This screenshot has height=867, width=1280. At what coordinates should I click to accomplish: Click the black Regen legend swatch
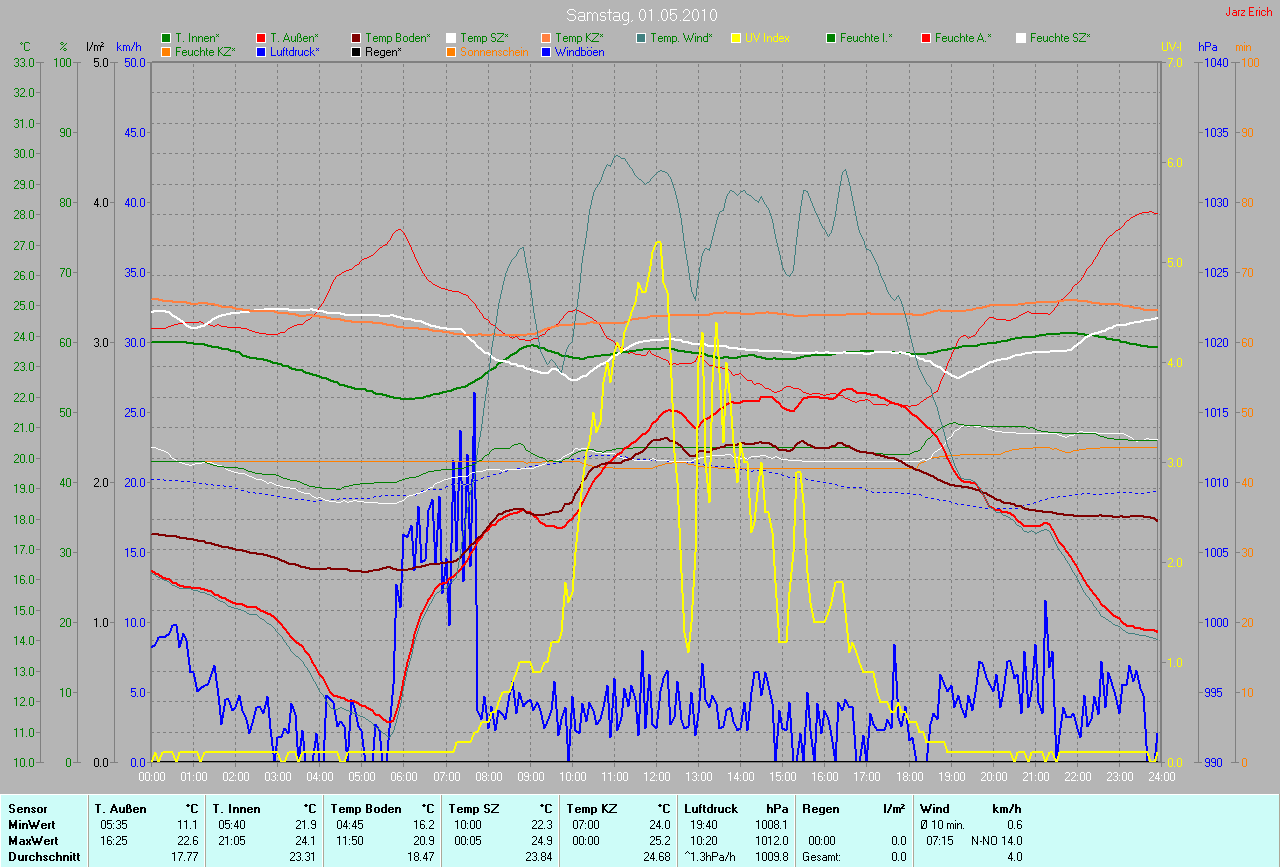click(356, 52)
